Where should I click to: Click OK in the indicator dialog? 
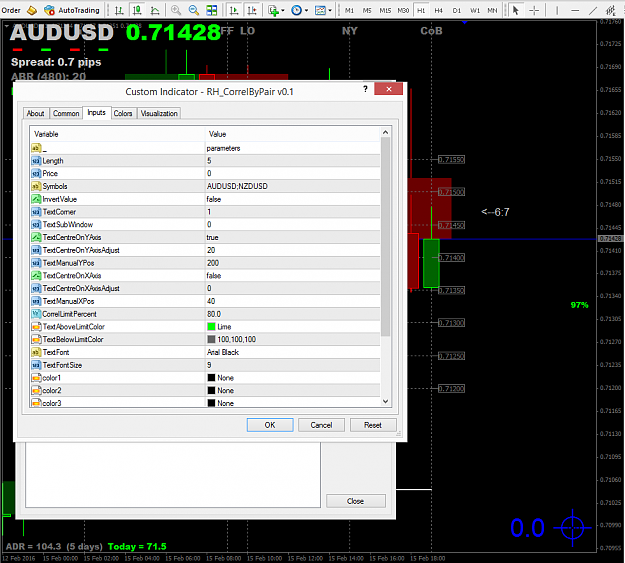(270, 425)
